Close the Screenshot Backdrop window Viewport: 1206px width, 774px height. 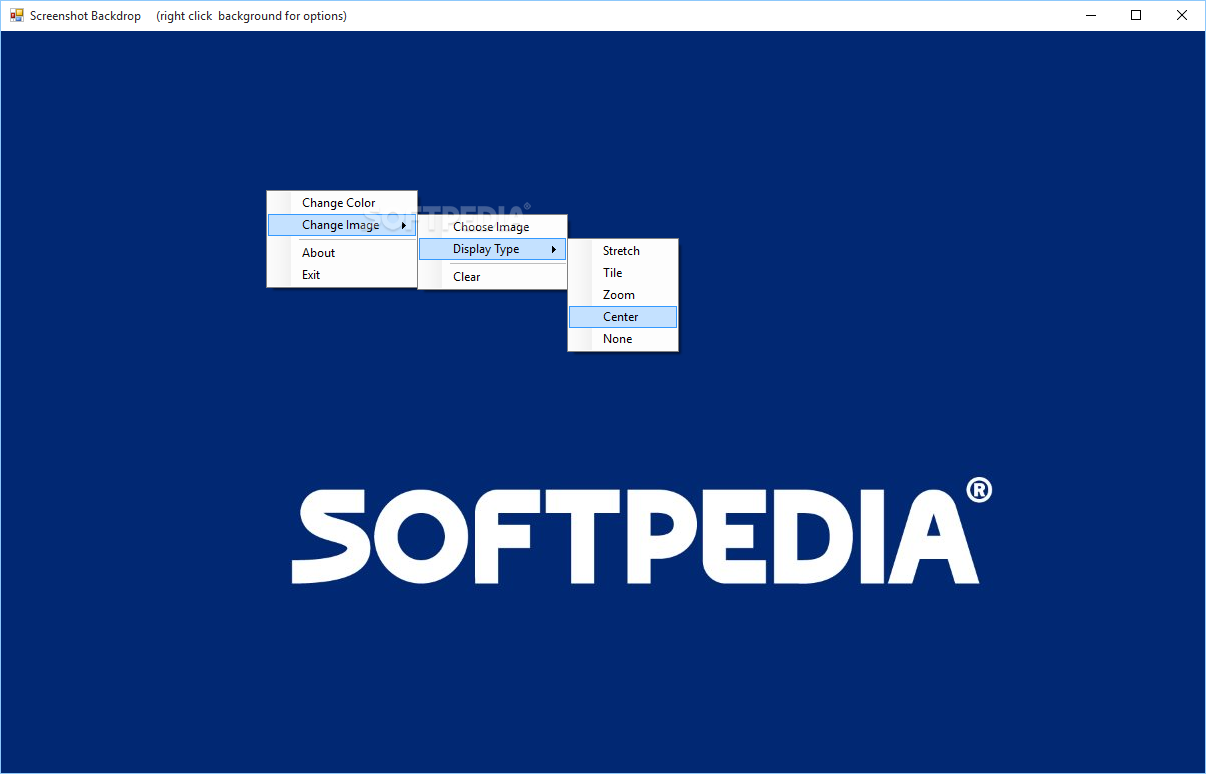1182,15
